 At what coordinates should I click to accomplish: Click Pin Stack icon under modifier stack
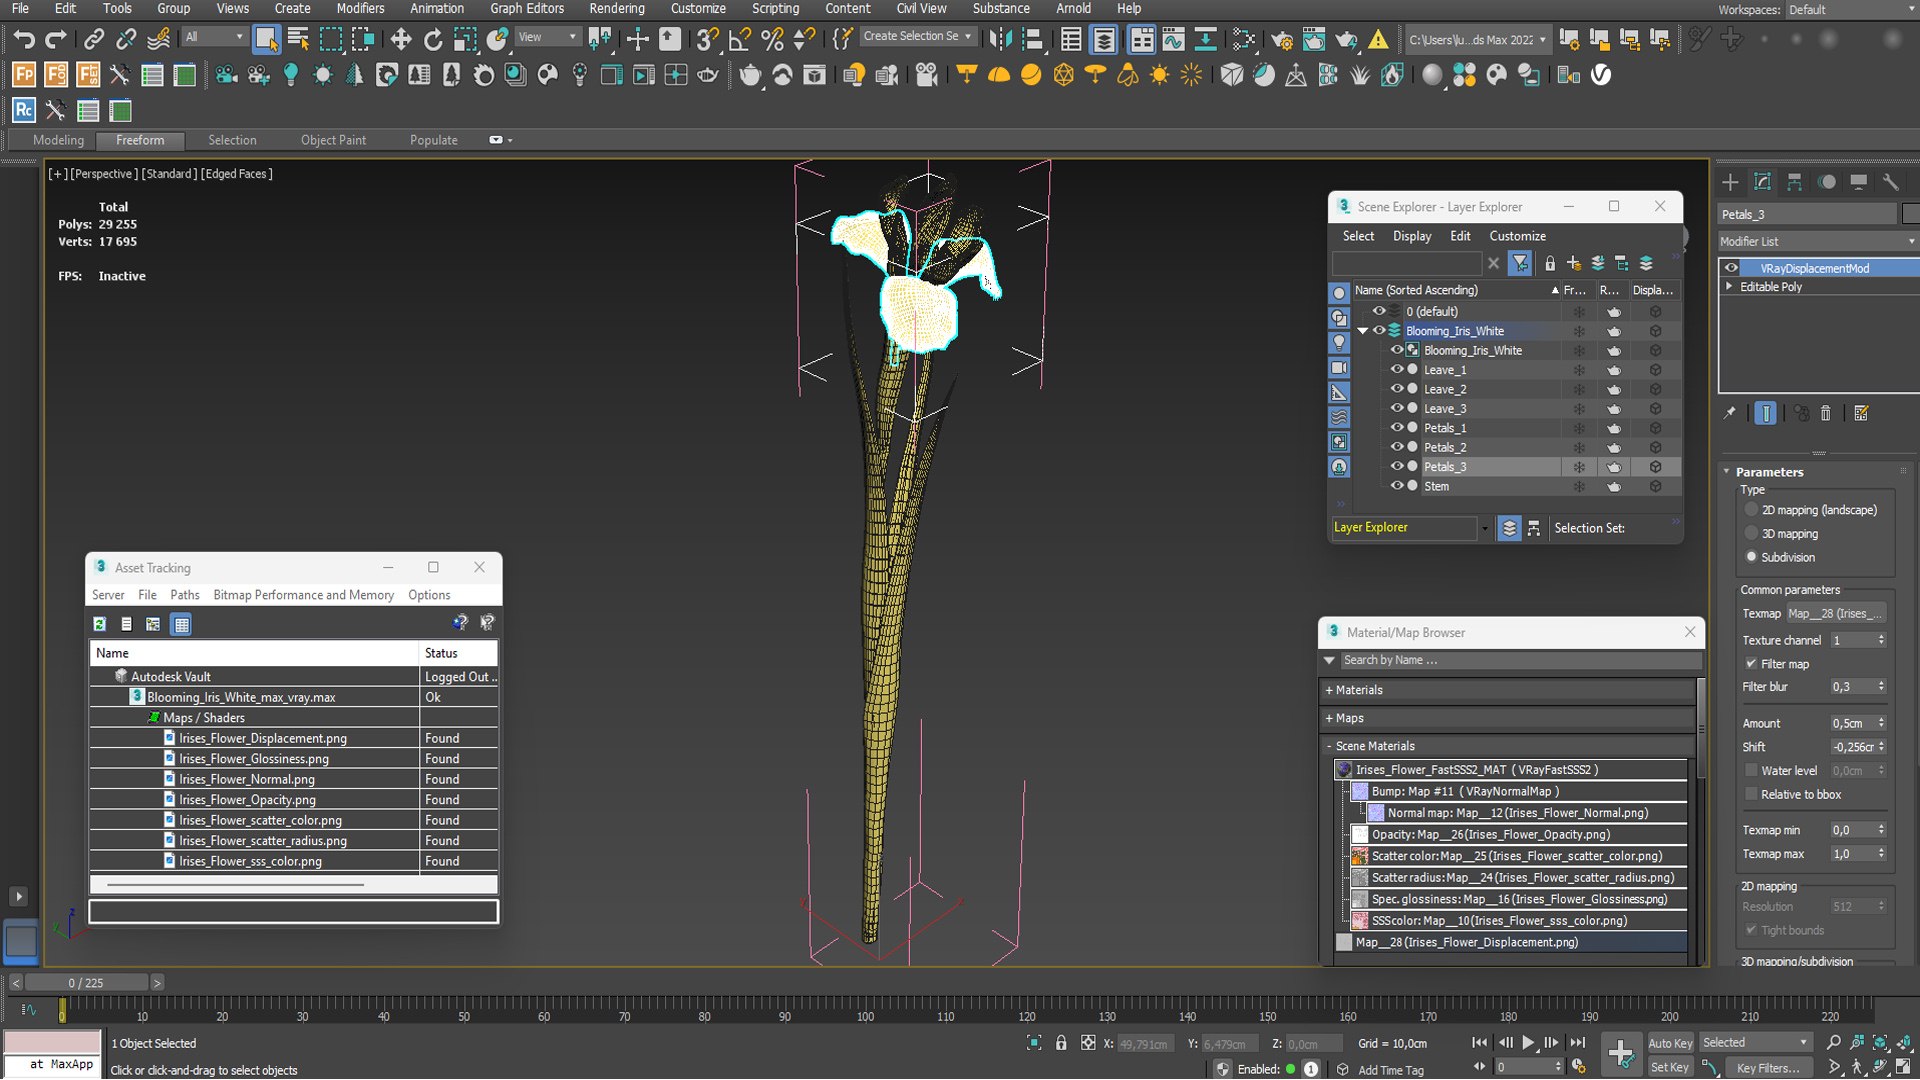tap(1730, 413)
